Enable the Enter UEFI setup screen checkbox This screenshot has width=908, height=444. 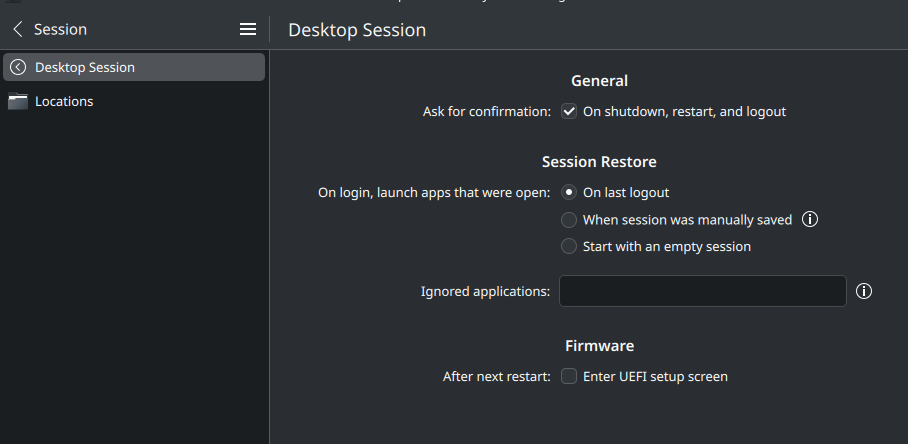[x=569, y=376]
